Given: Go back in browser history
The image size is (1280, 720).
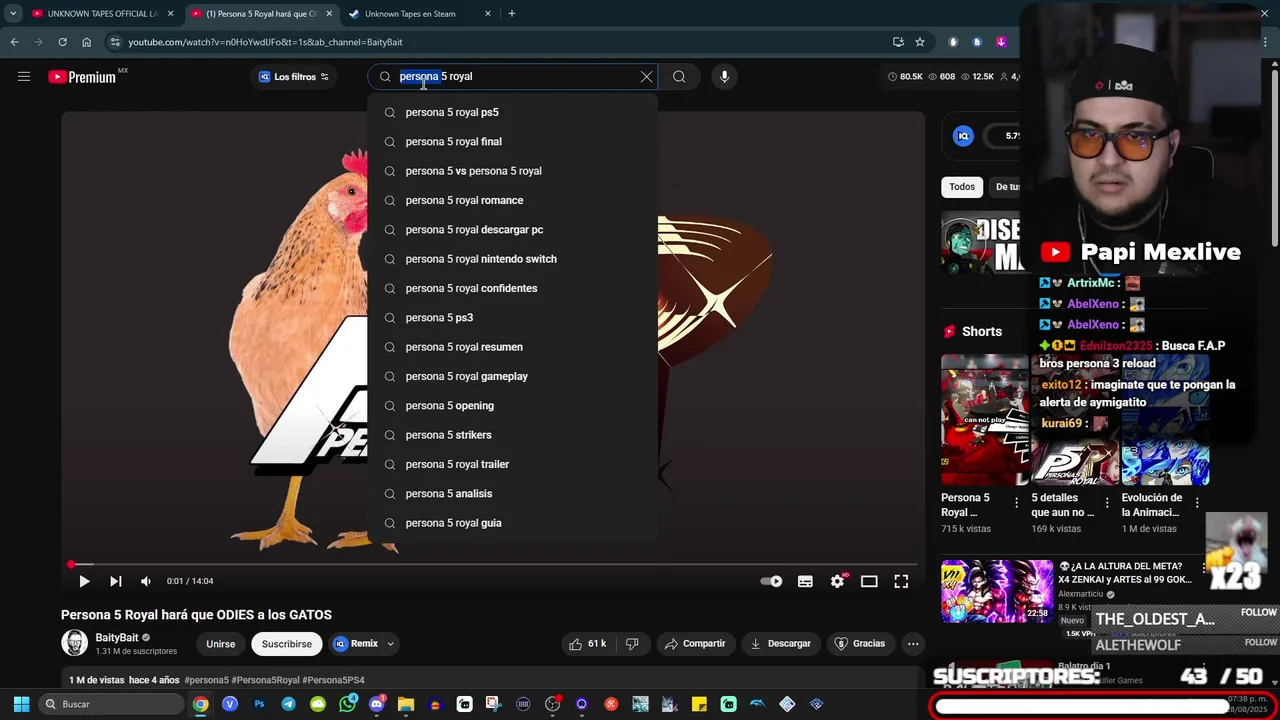Looking at the screenshot, I should 14,42.
